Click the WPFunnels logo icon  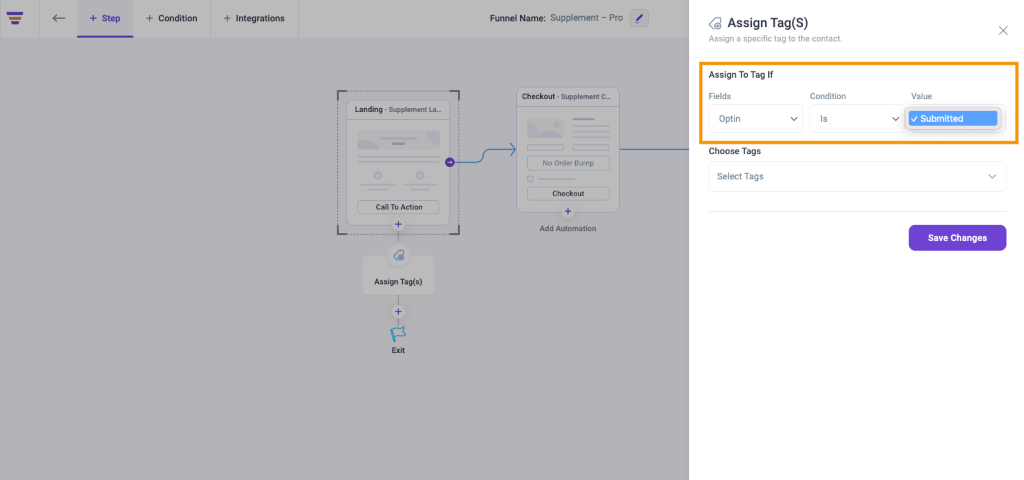15,18
